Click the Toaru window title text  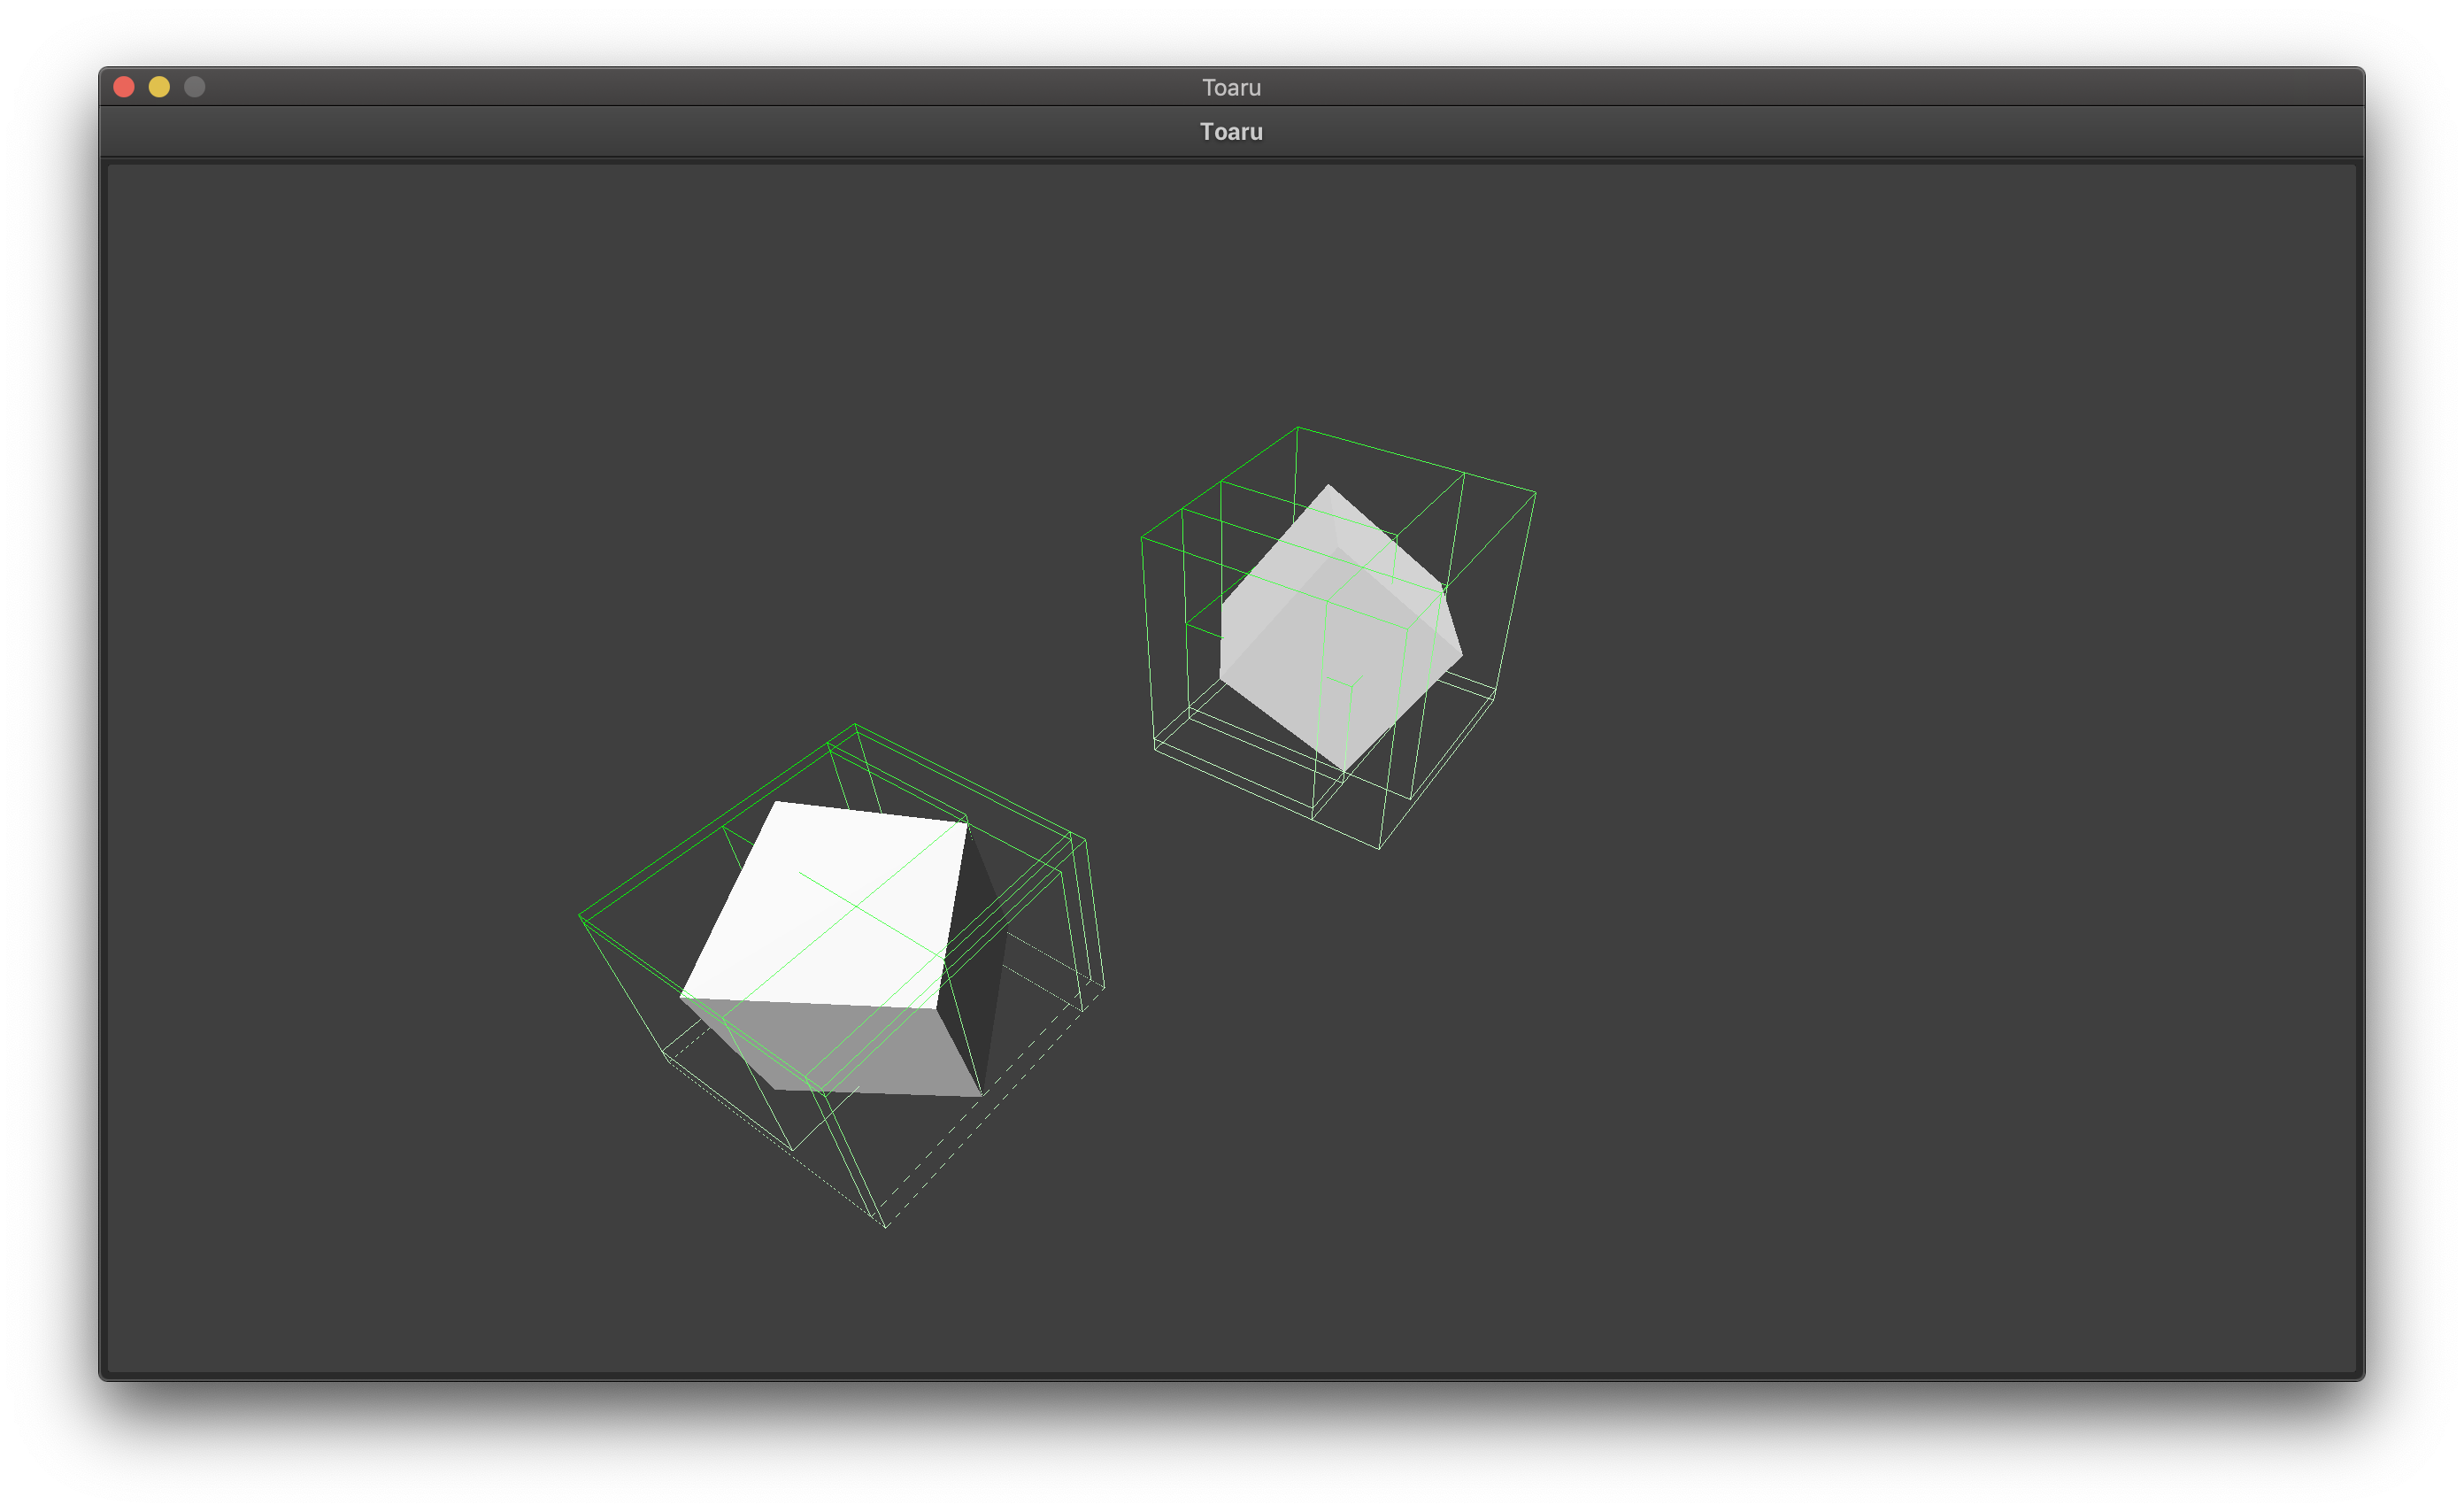pos(1231,87)
